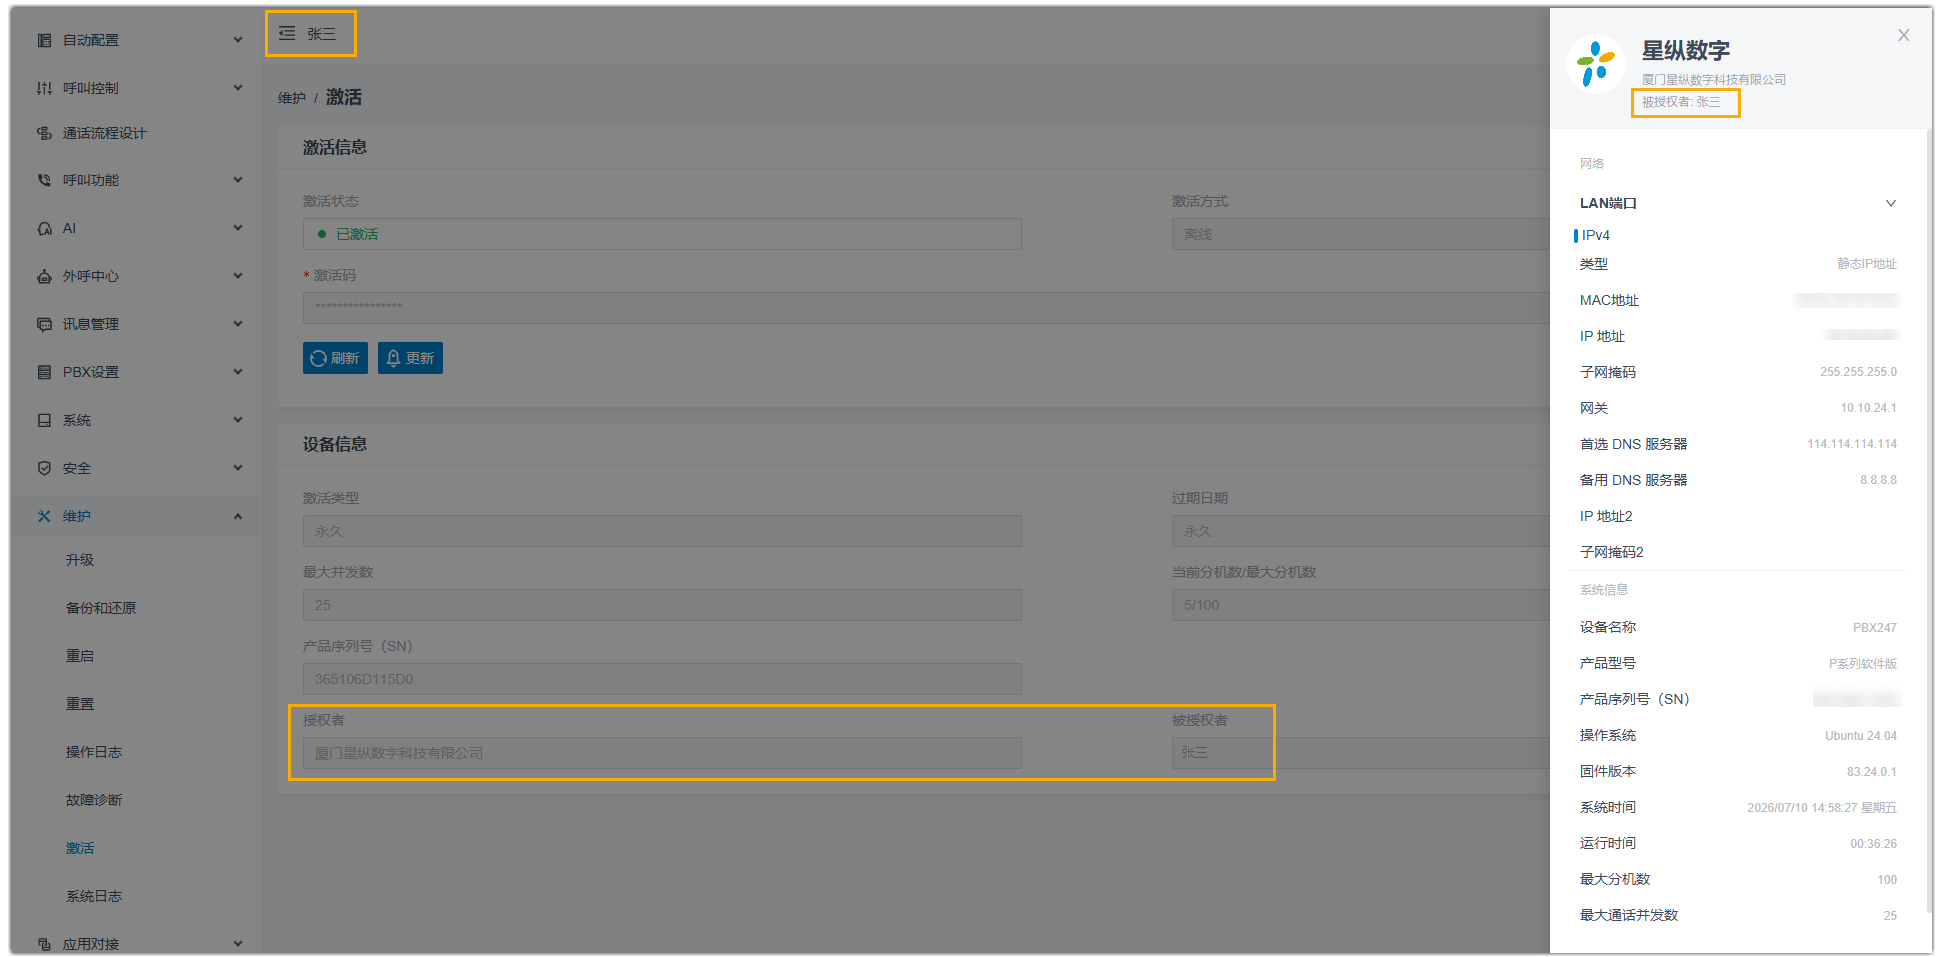Expand the 系统 menu arrow

[238, 420]
